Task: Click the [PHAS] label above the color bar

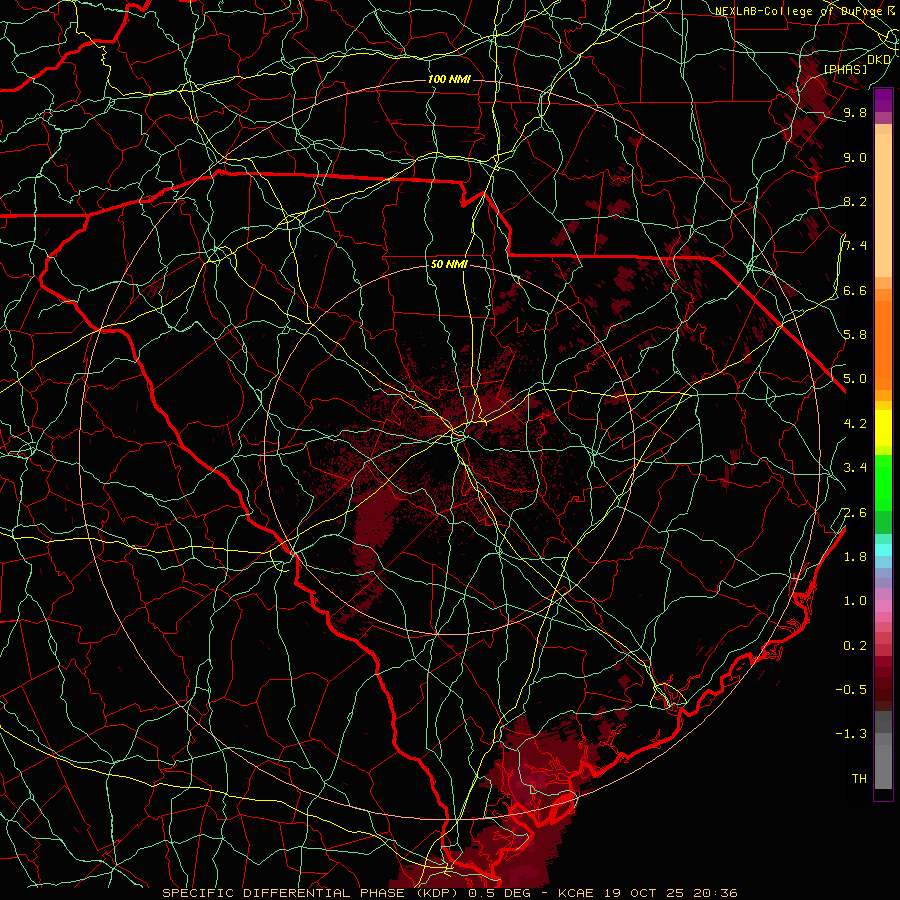Action: tap(845, 69)
